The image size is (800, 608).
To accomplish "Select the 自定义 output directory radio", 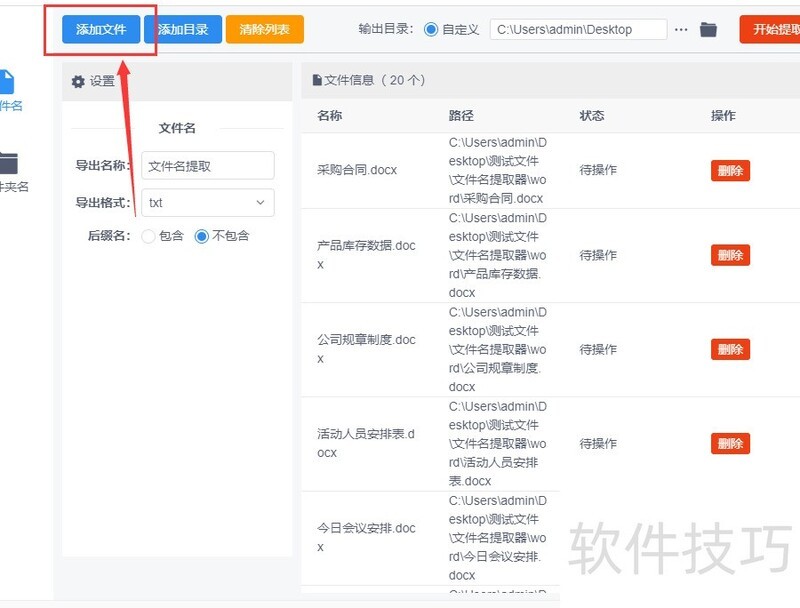I will pos(431,29).
